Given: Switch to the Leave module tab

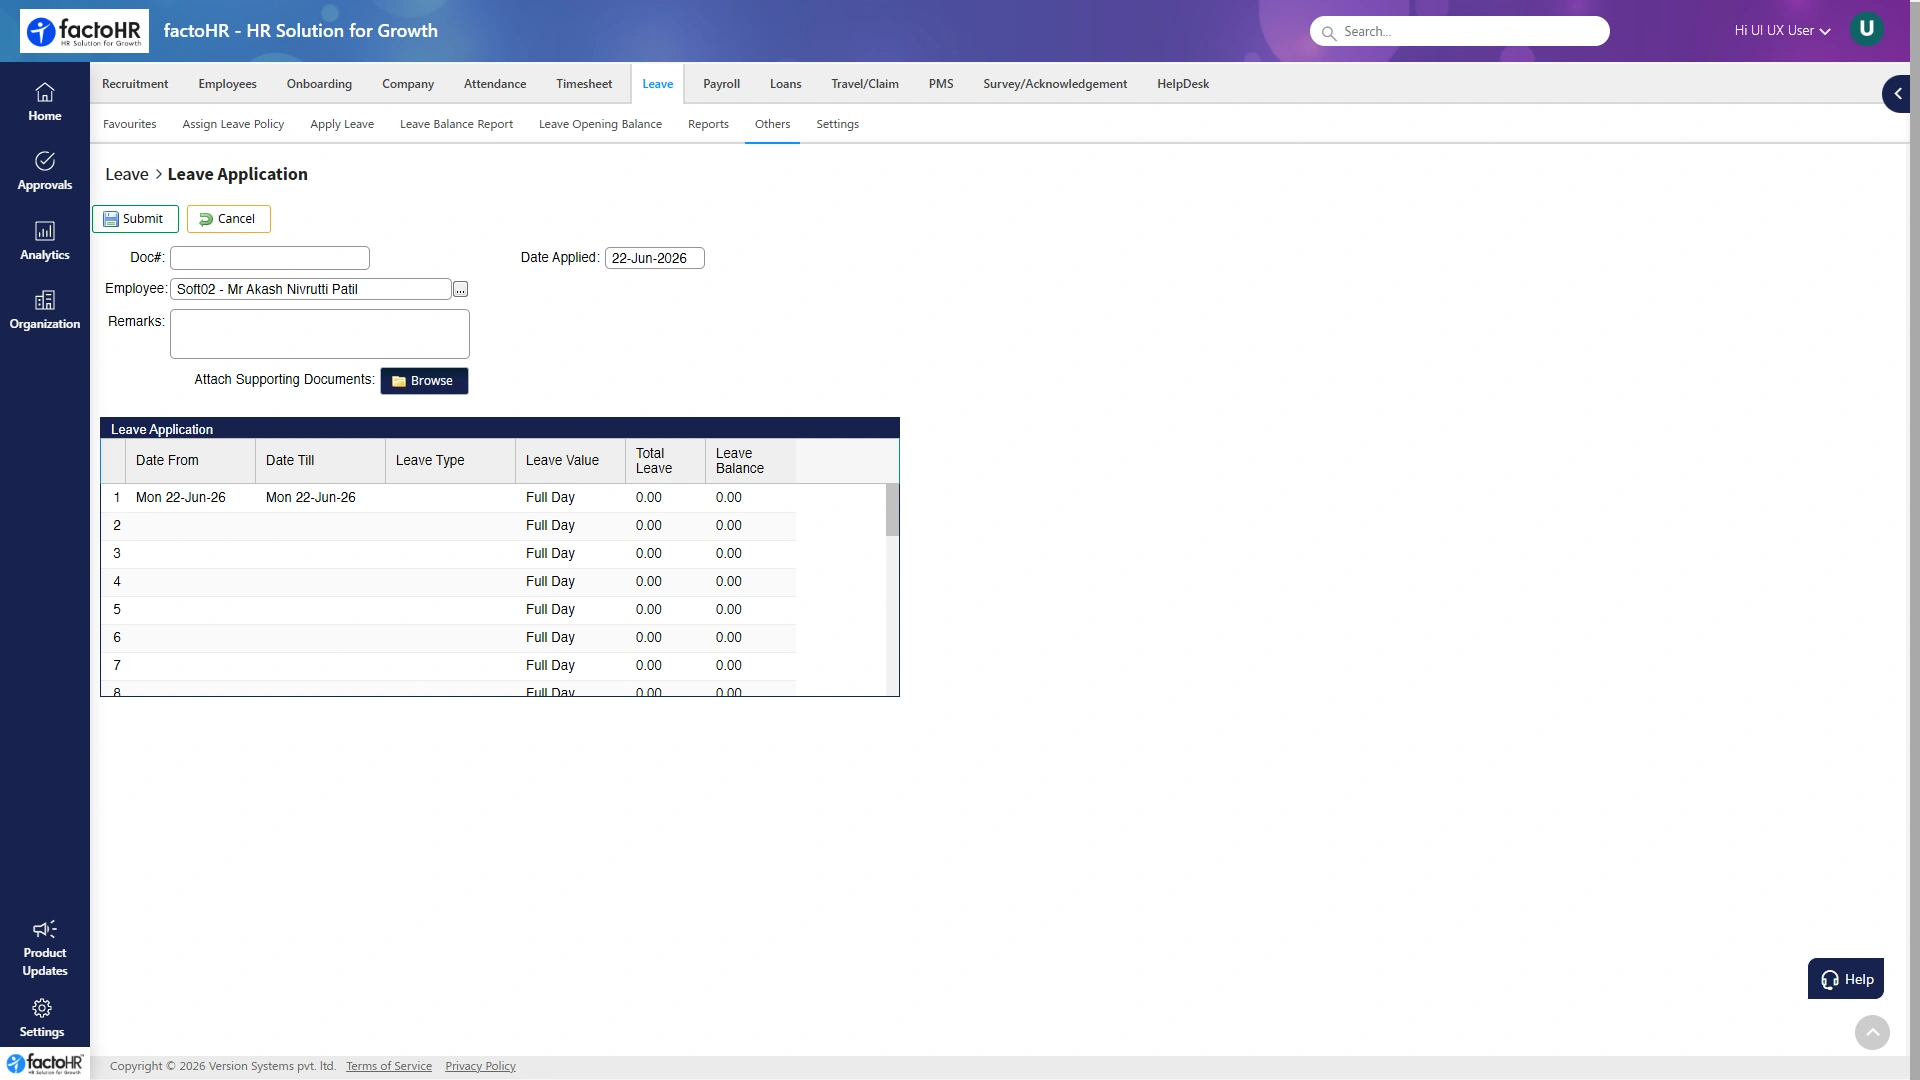Looking at the screenshot, I should pyautogui.click(x=657, y=84).
